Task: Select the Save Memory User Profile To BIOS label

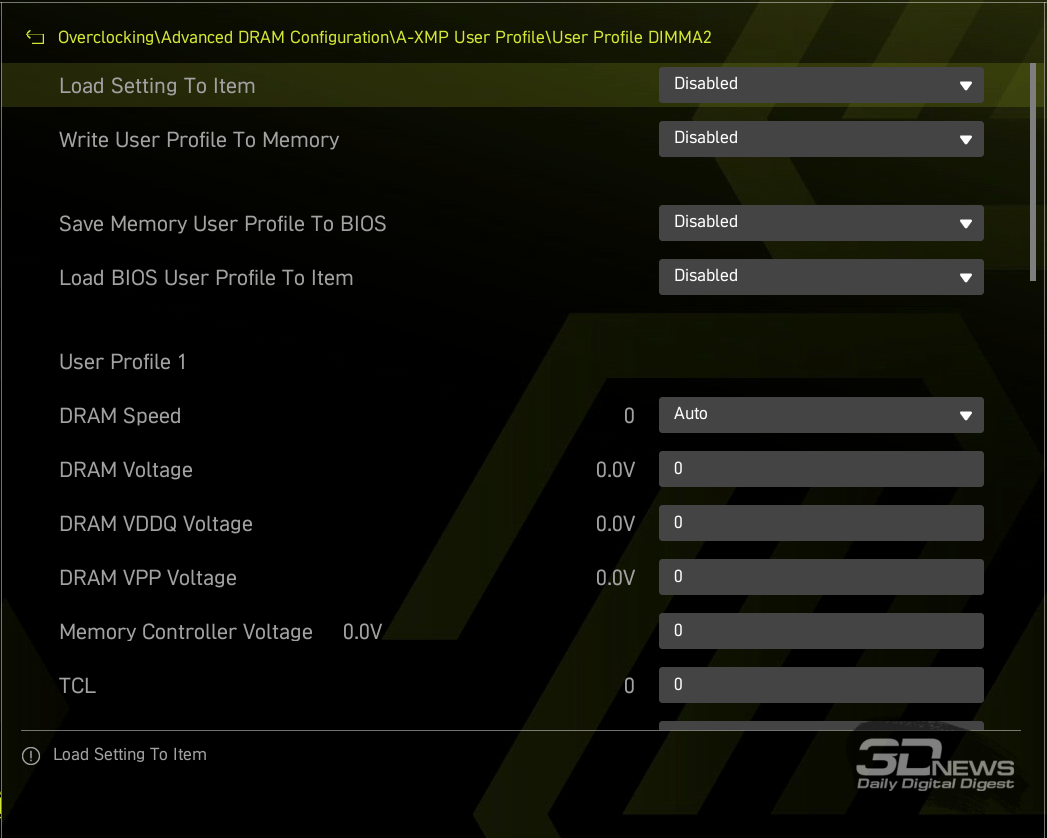Action: pos(222,224)
